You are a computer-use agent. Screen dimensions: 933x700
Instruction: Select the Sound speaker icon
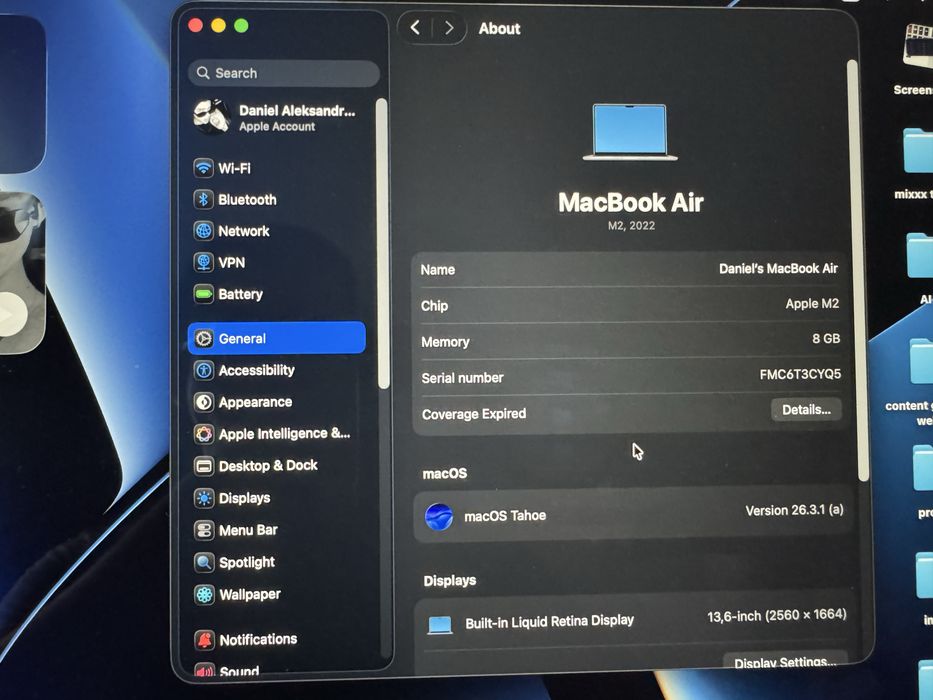204,671
